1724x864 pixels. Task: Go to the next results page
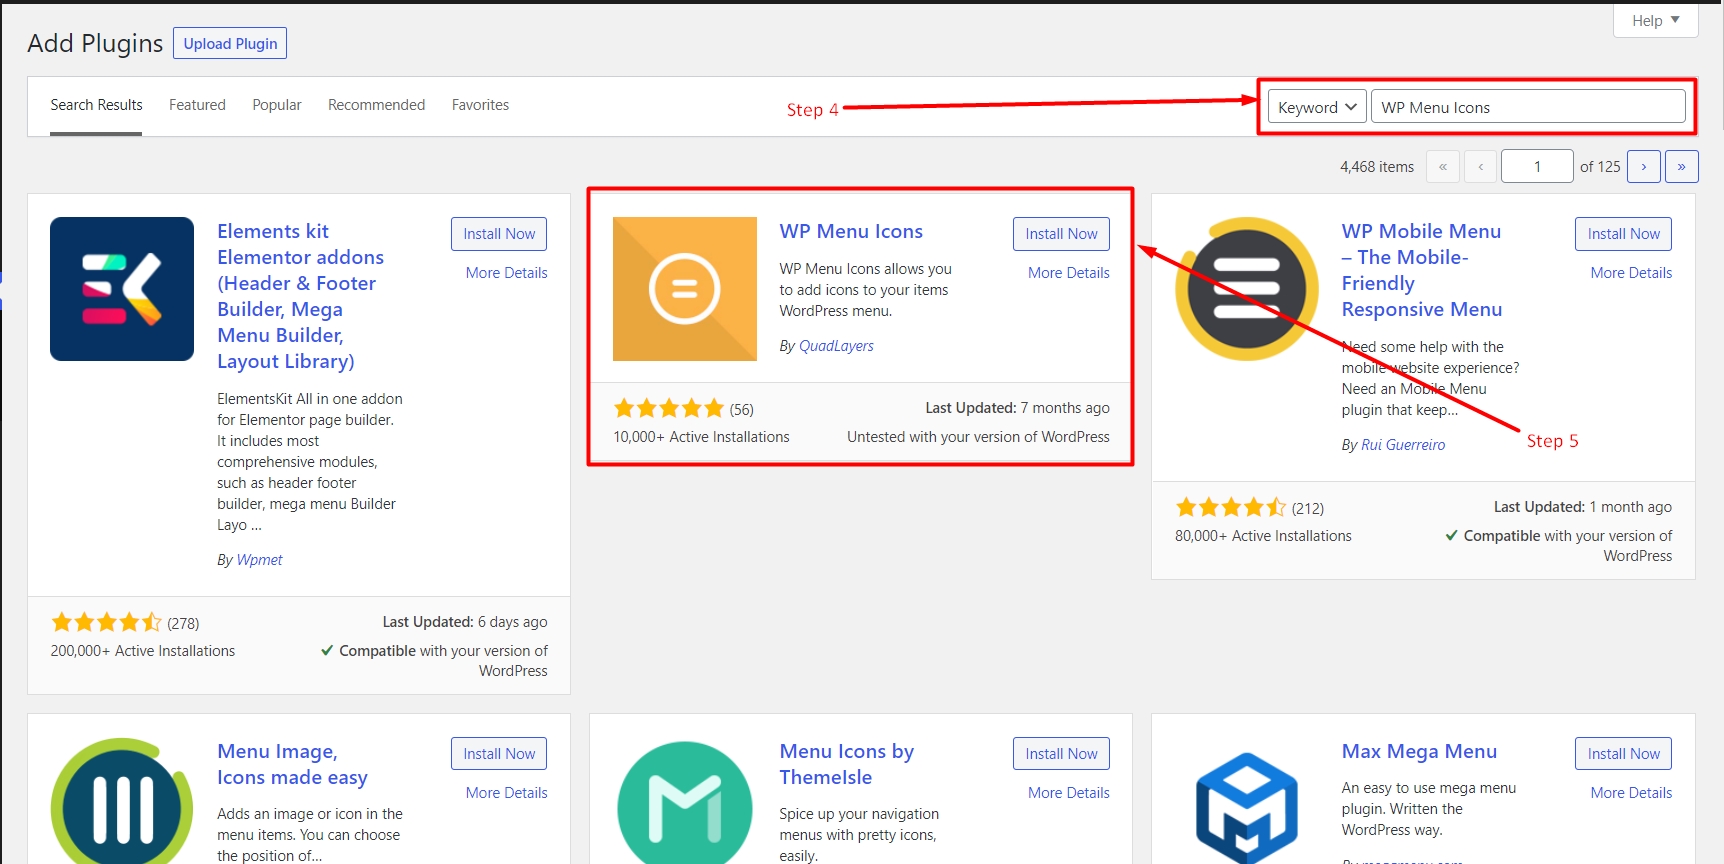1644,166
